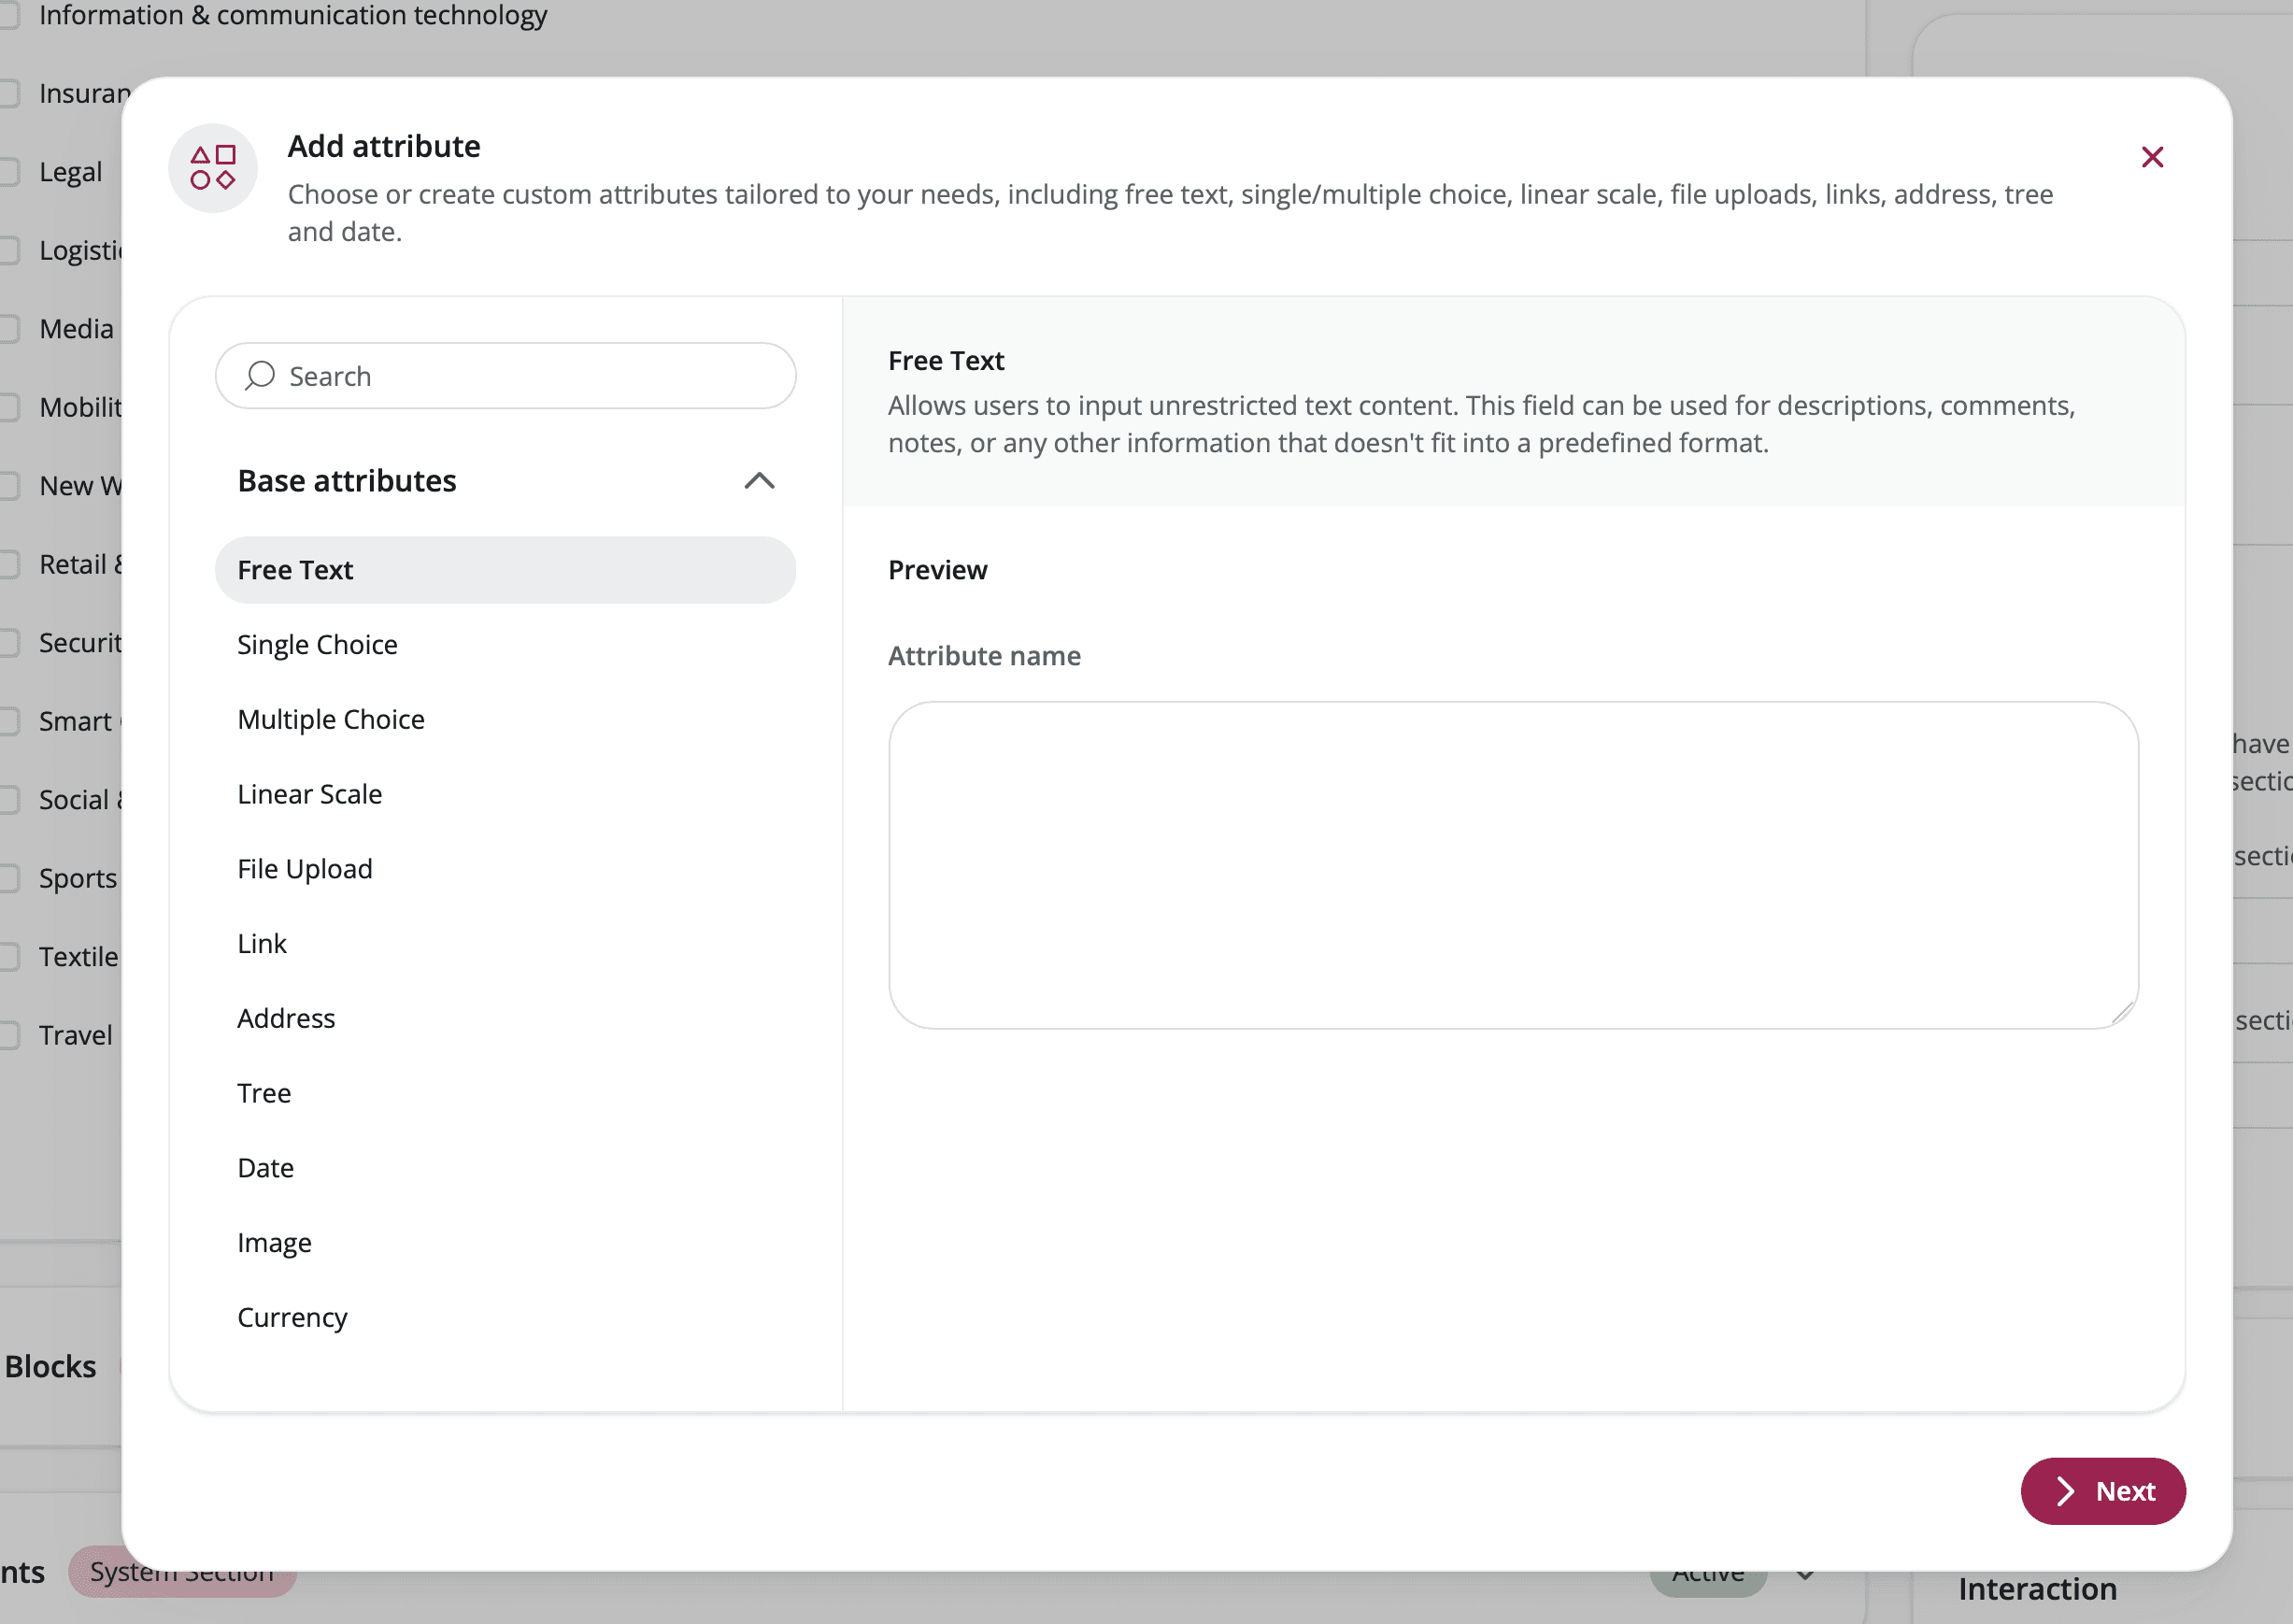Pick the Linear Scale attribute

pyautogui.click(x=310, y=794)
